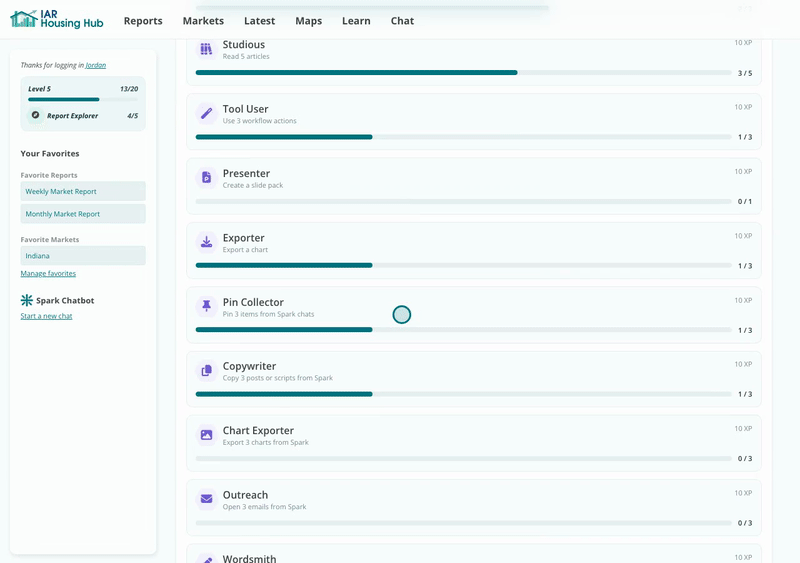This screenshot has width=800, height=563.
Task: Click the Spark Chatbot asterisk icon
Action: [x=27, y=300]
